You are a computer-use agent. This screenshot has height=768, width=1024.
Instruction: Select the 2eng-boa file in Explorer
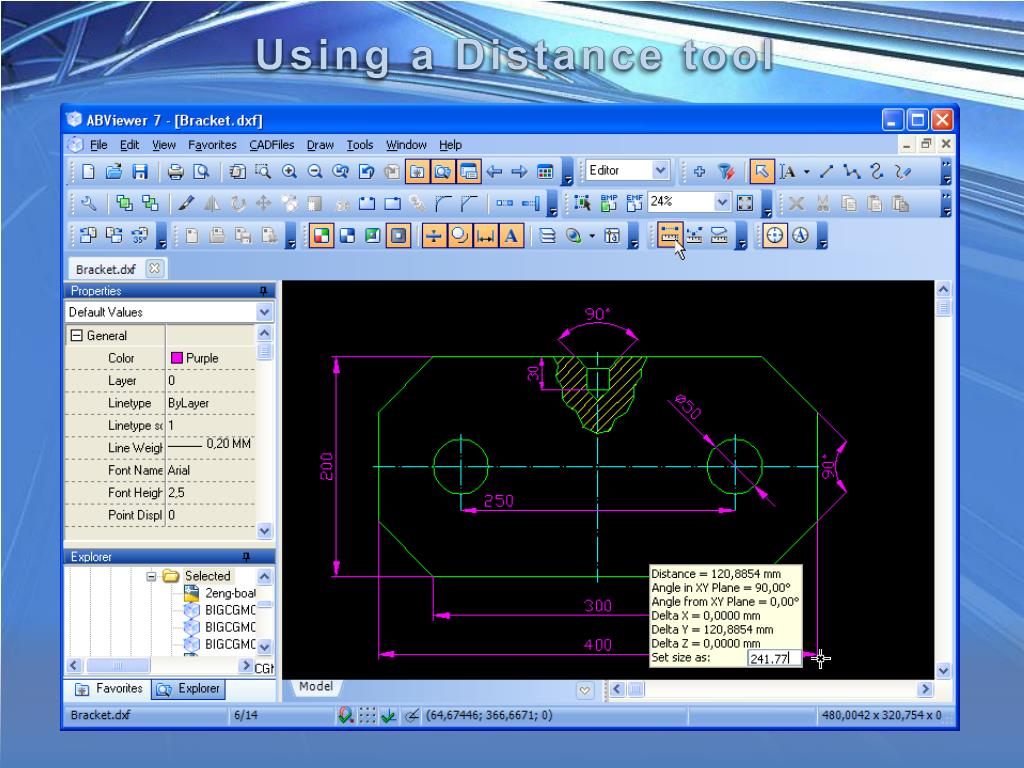221,593
